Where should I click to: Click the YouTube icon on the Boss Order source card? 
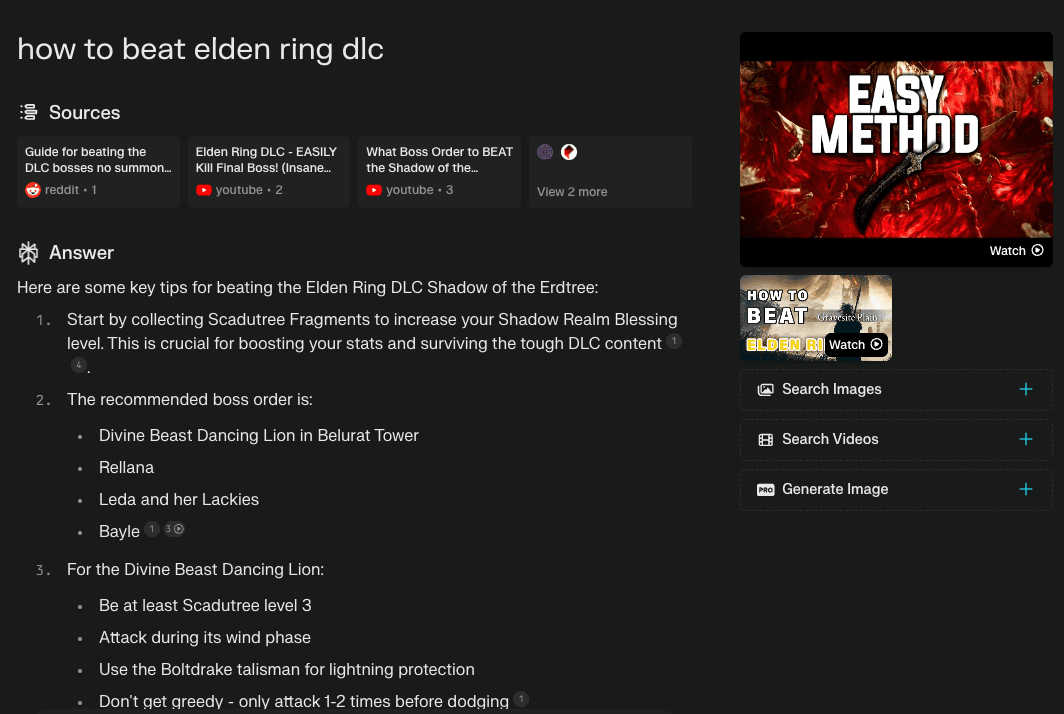[372, 190]
